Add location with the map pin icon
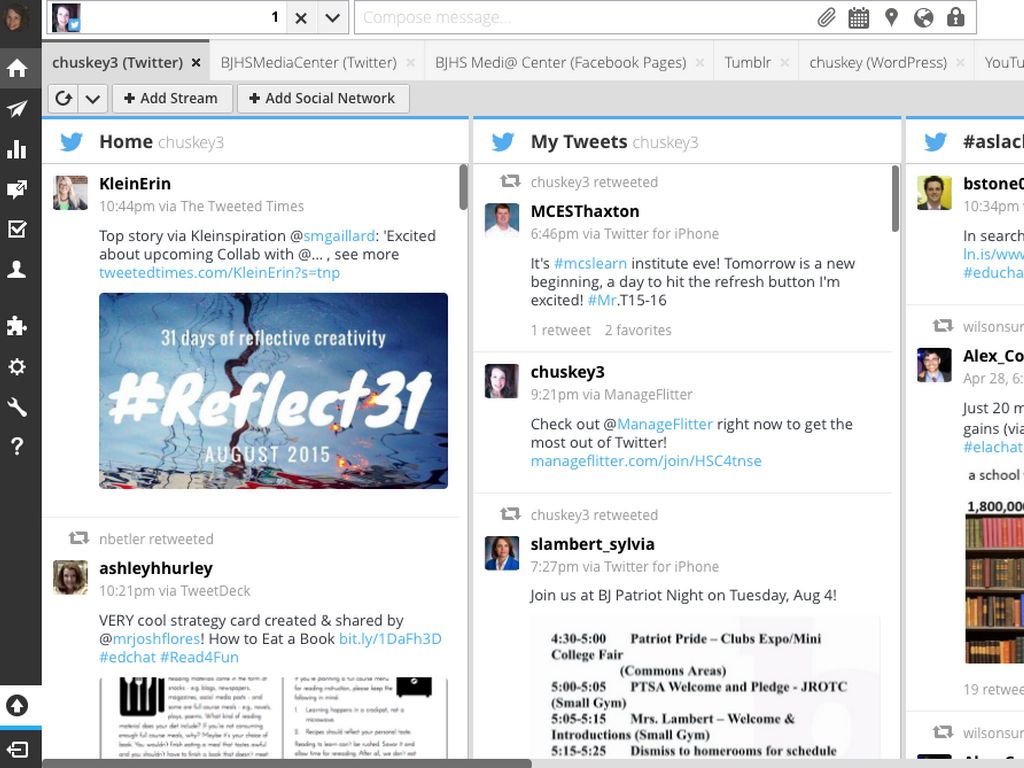 click(891, 18)
